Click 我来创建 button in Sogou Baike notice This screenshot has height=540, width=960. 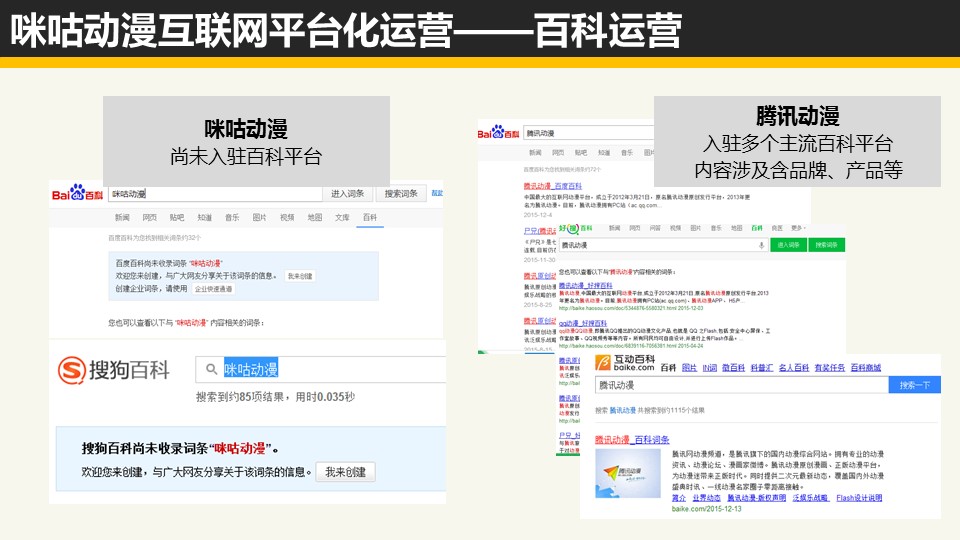point(345,472)
